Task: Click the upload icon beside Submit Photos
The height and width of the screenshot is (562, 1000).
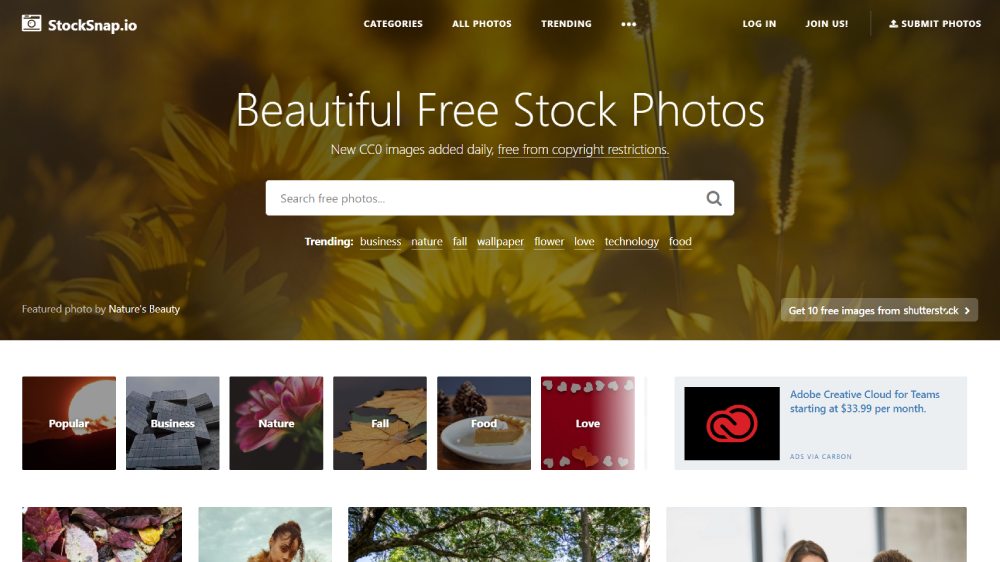Action: click(893, 24)
